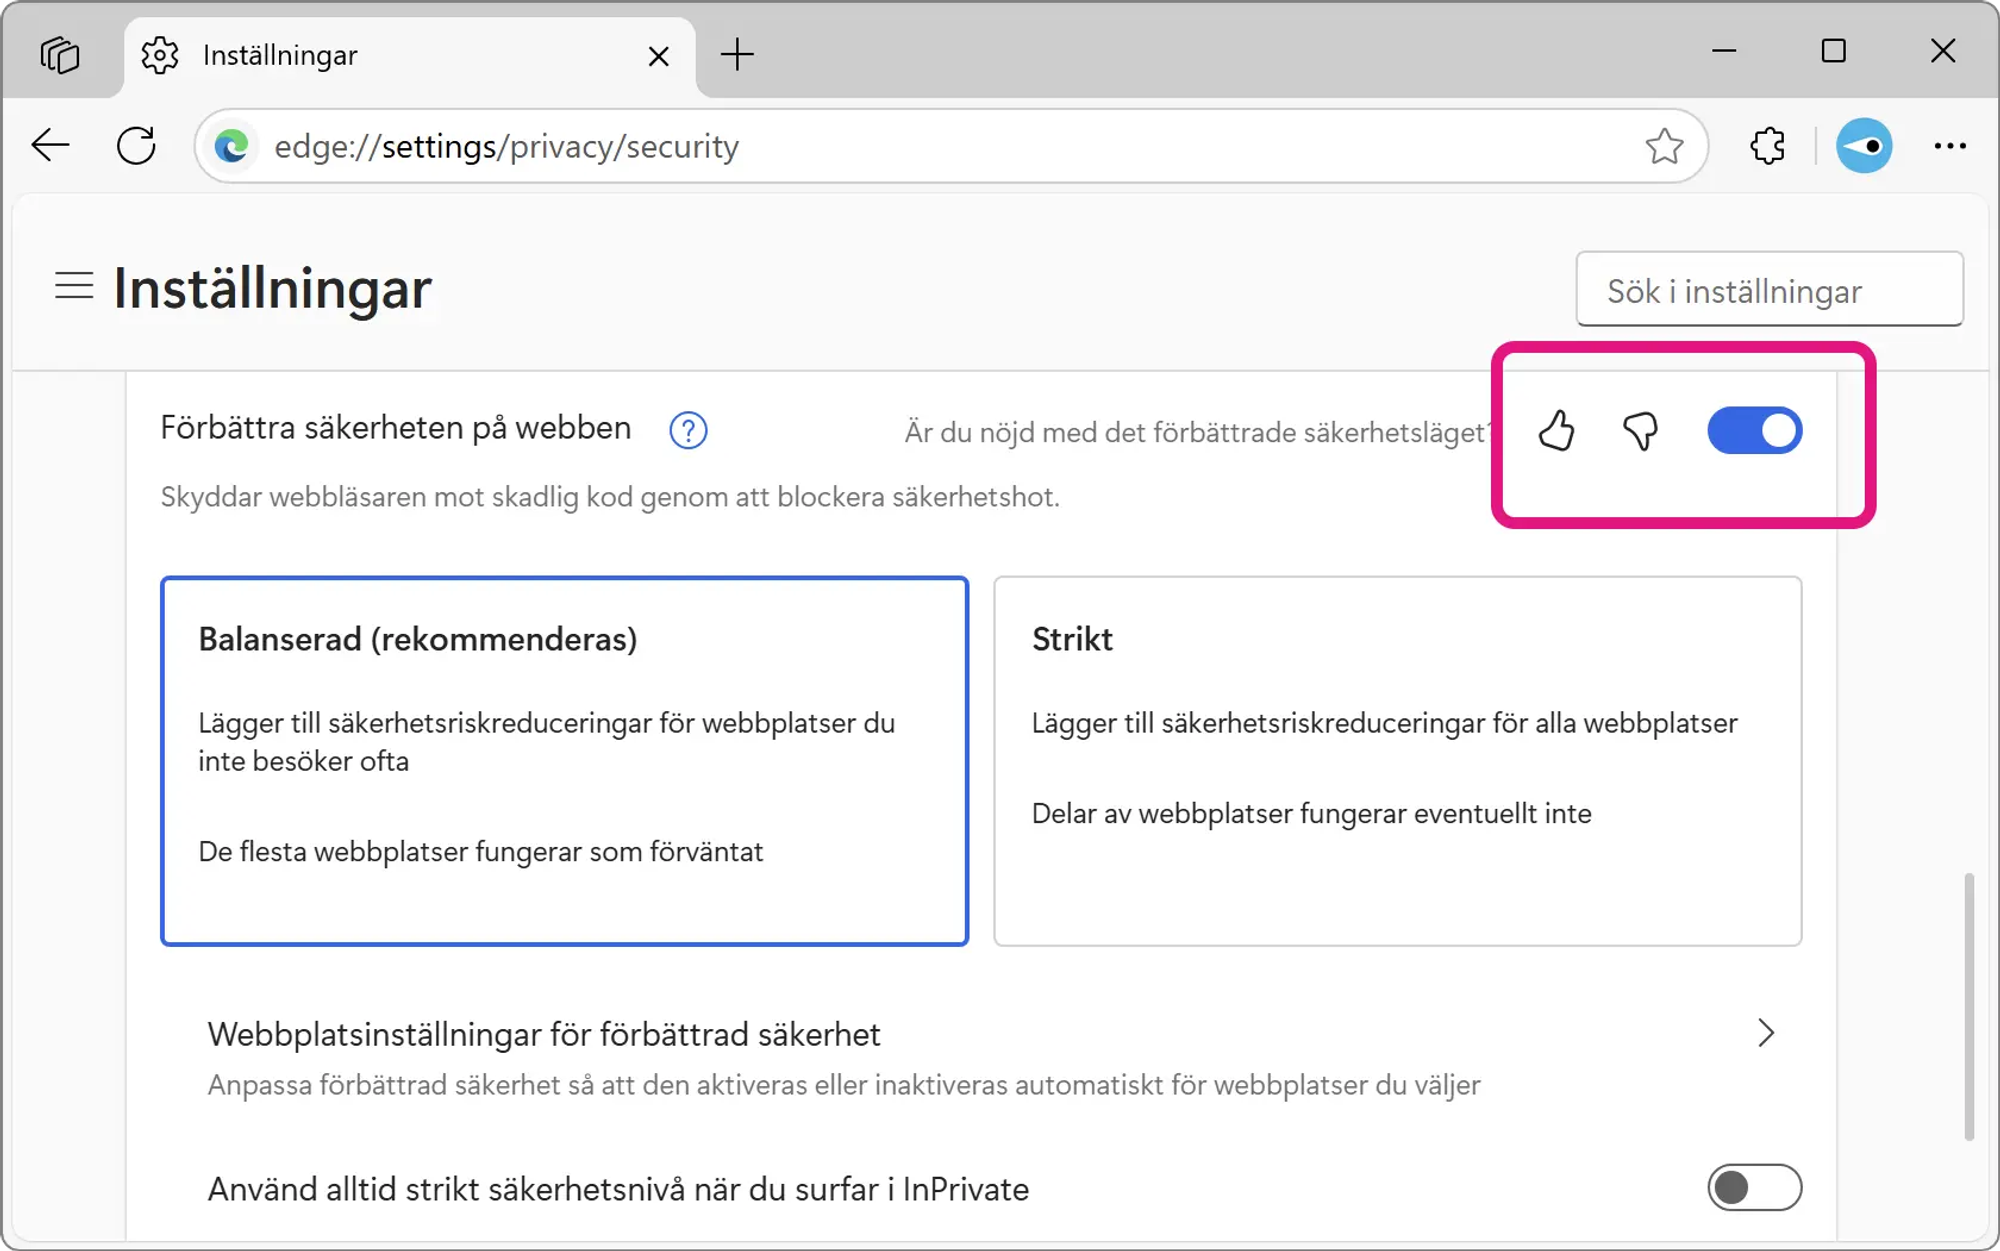Click the favorite star icon in the address bar
The image size is (2000, 1251).
point(1664,147)
